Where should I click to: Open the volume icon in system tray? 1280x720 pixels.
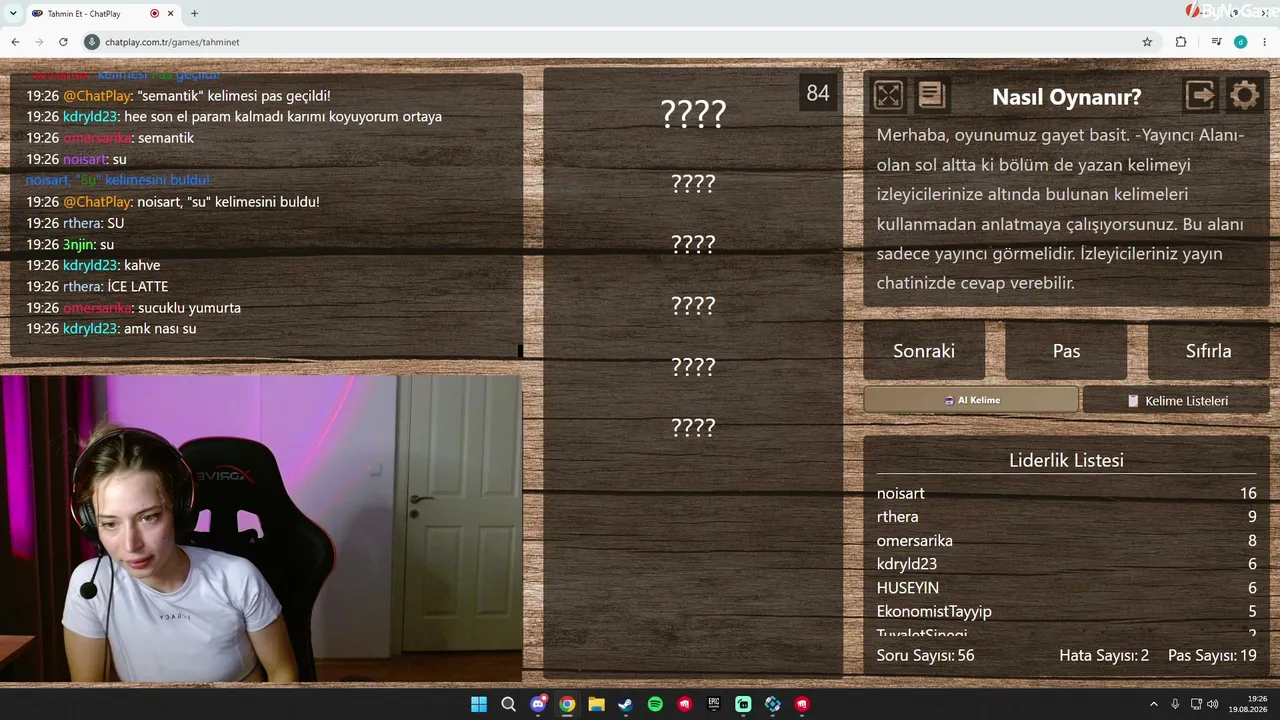[x=1213, y=704]
